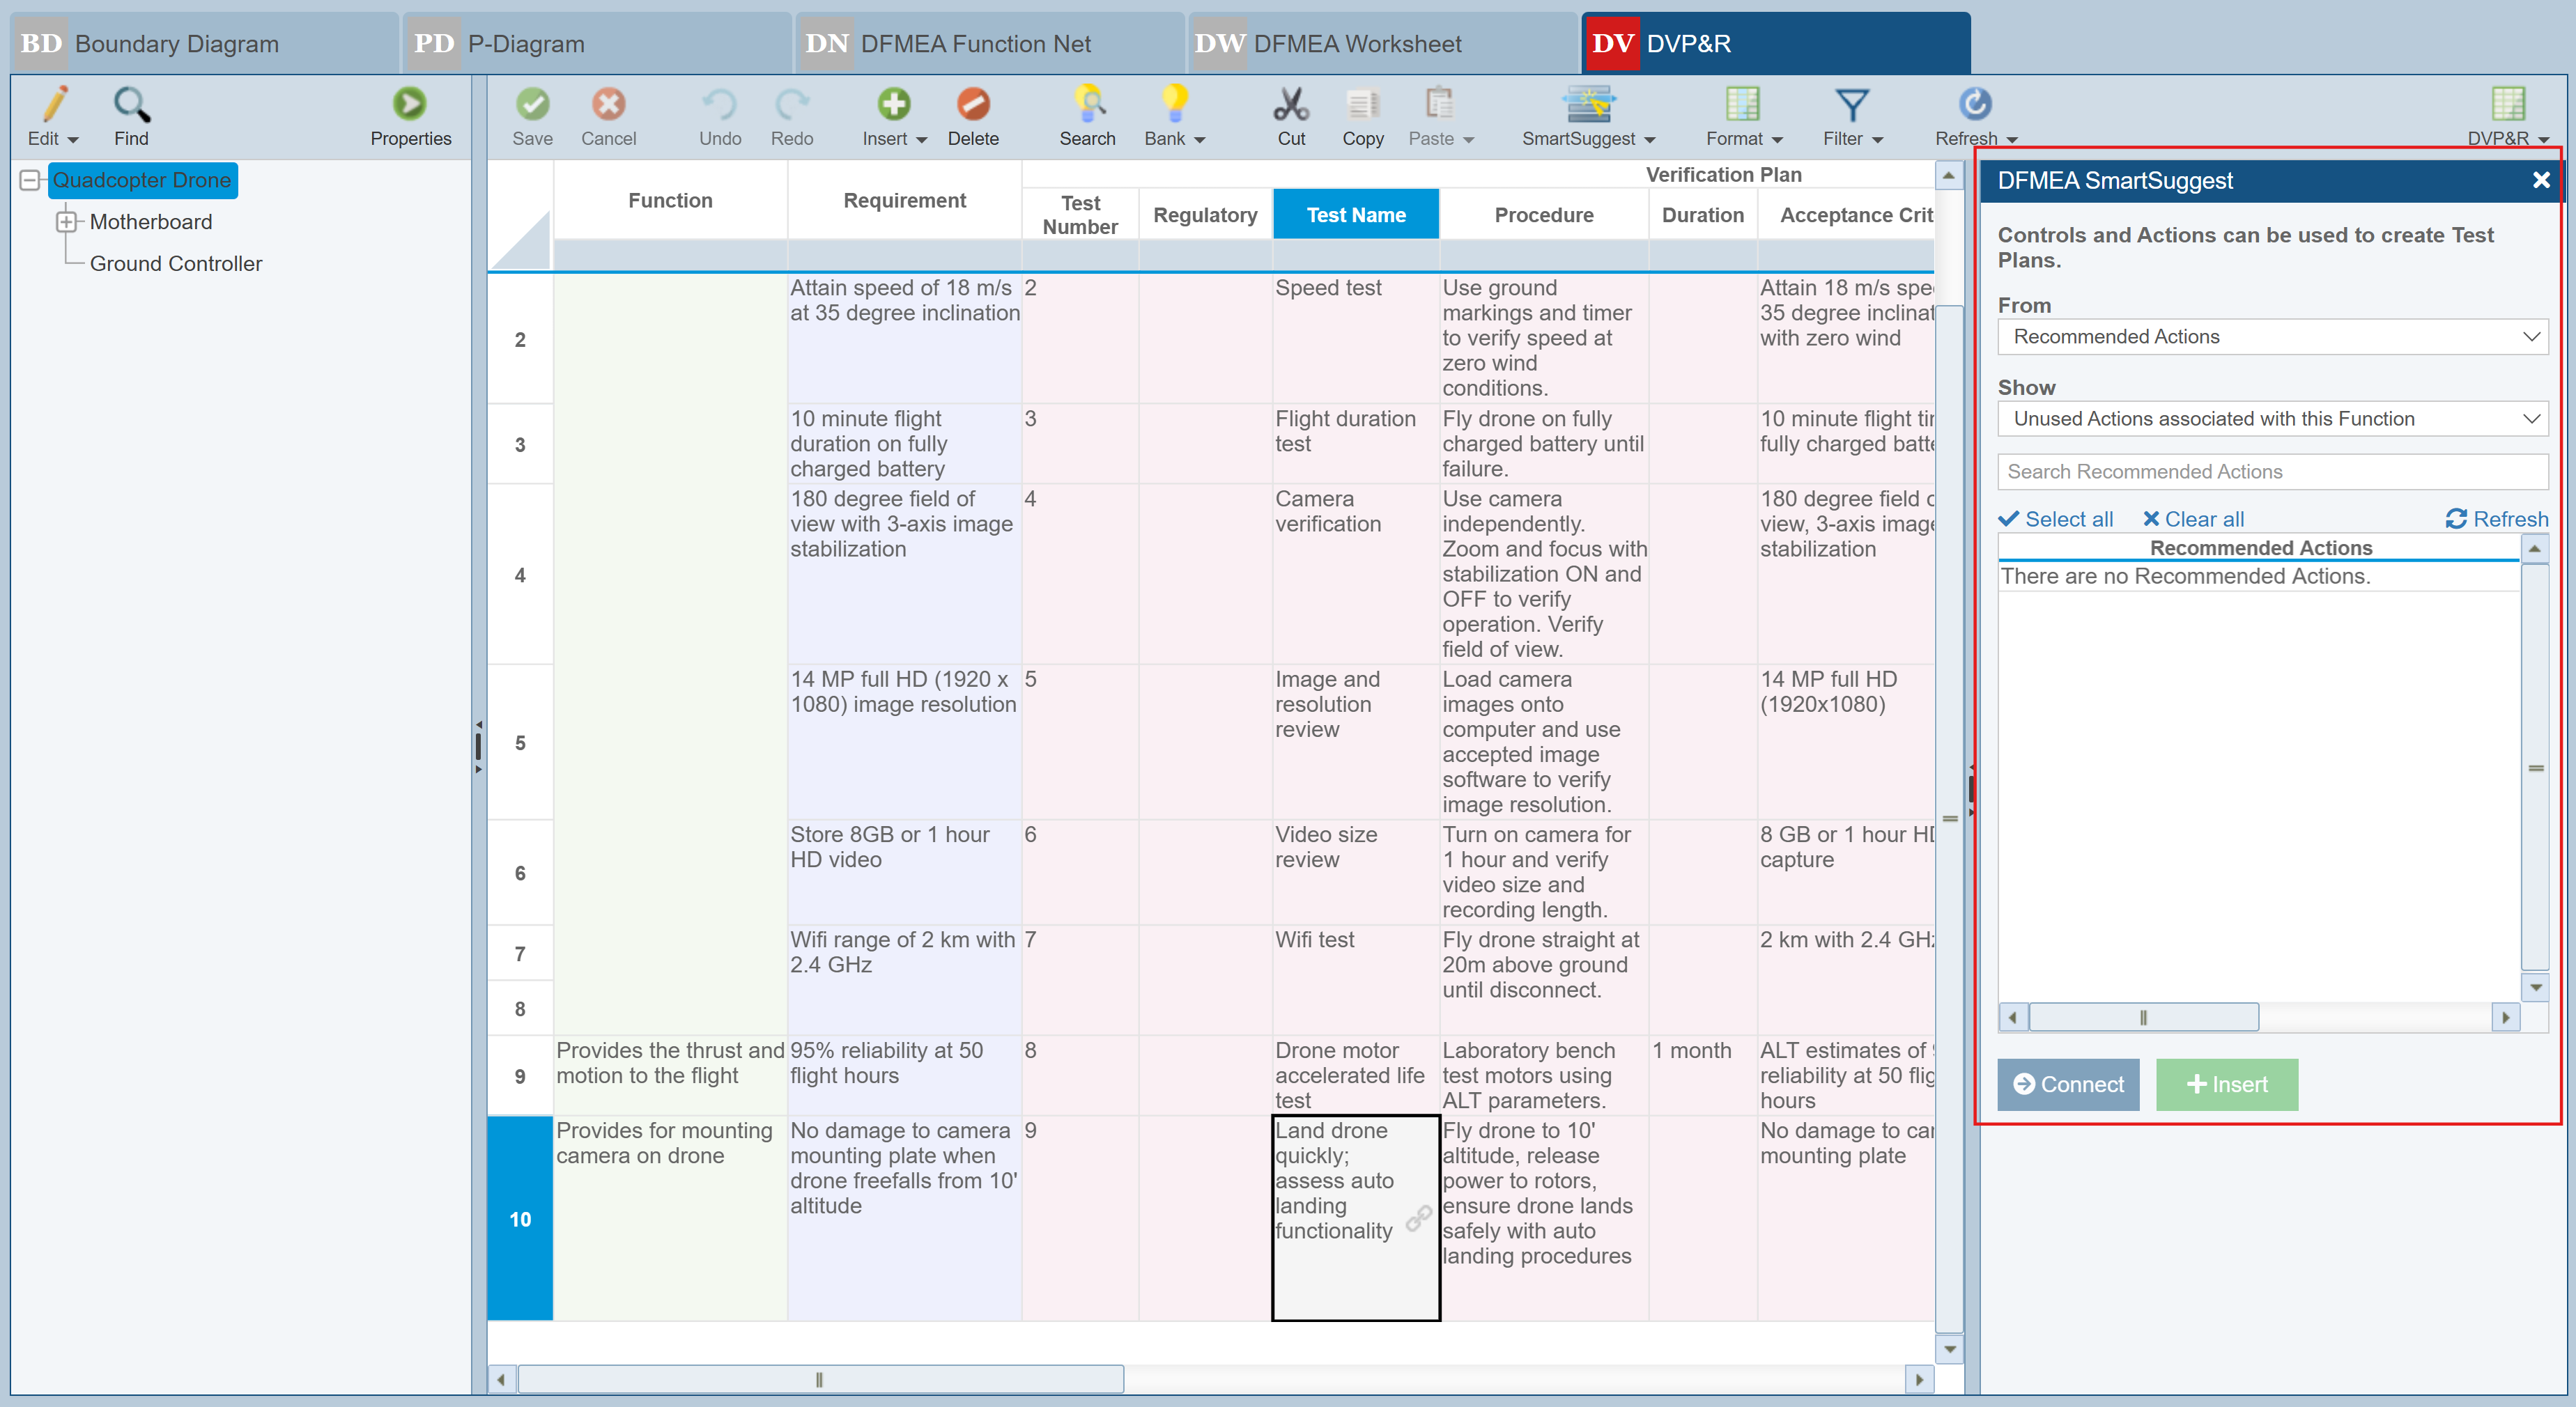Click the Search Recommended Actions field
This screenshot has width=2576, height=1407.
click(2271, 471)
